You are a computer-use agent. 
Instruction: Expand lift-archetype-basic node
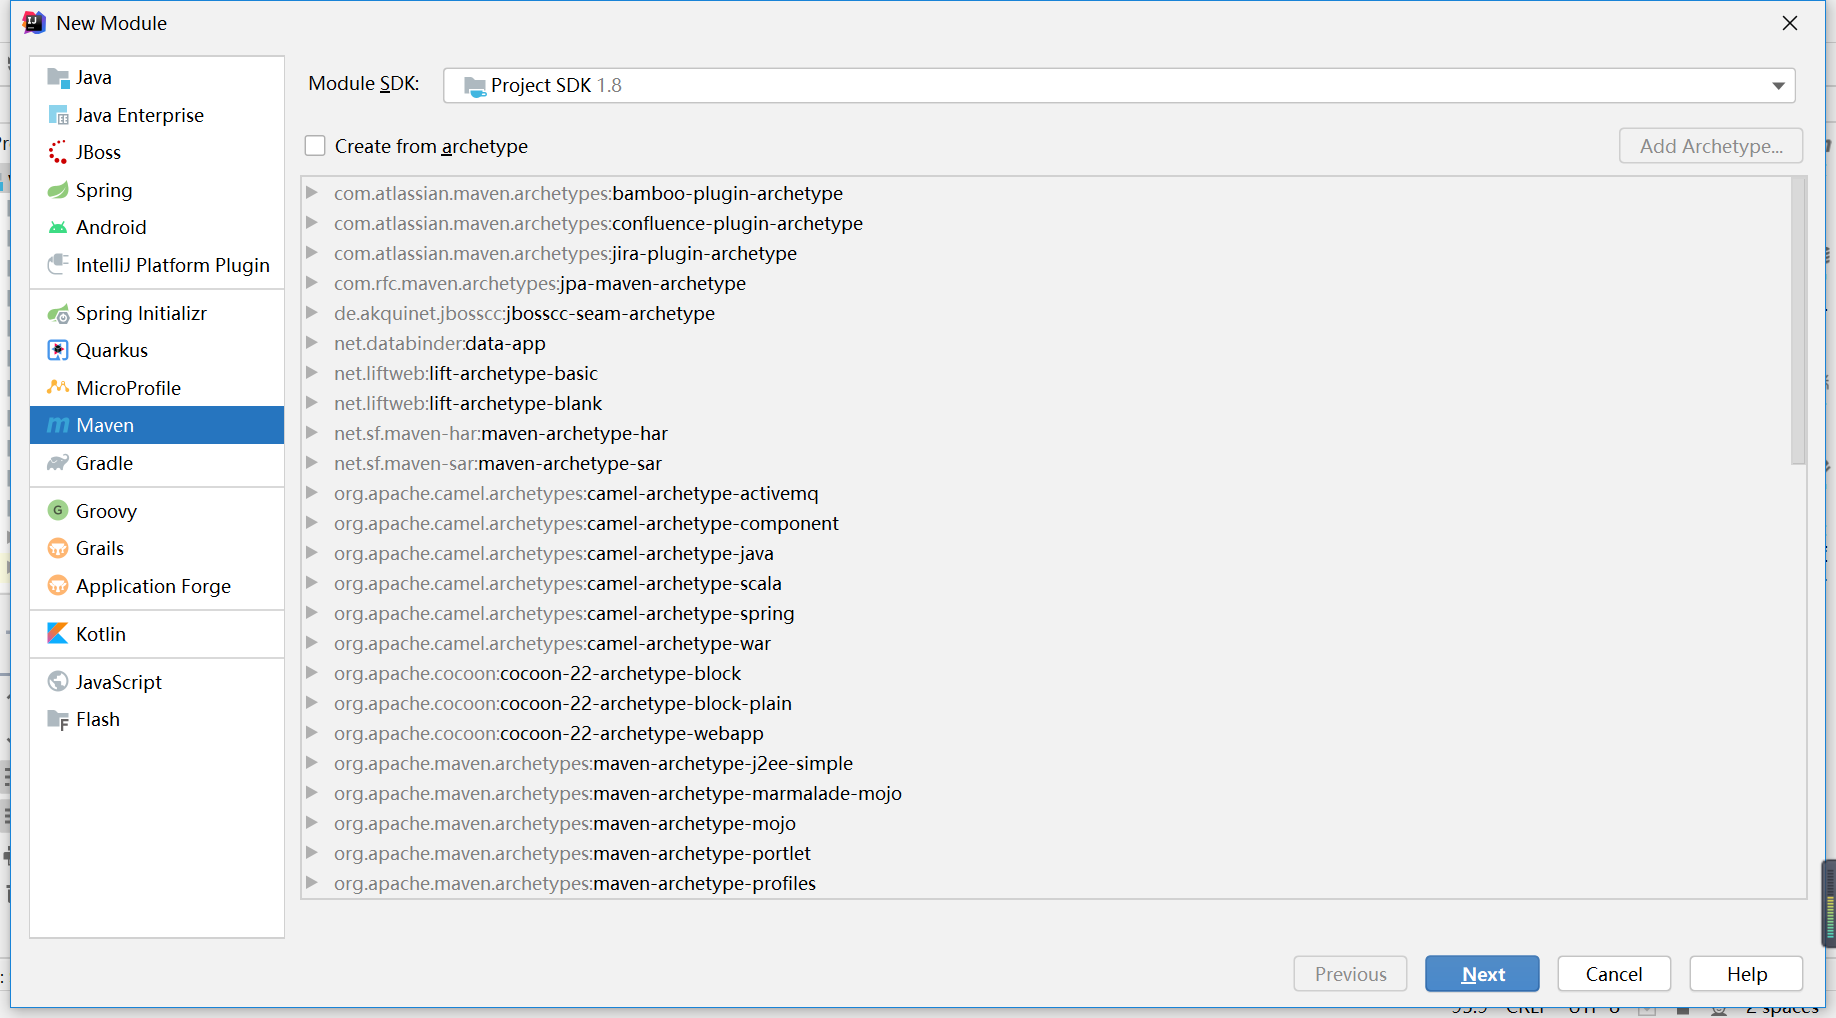click(x=312, y=372)
